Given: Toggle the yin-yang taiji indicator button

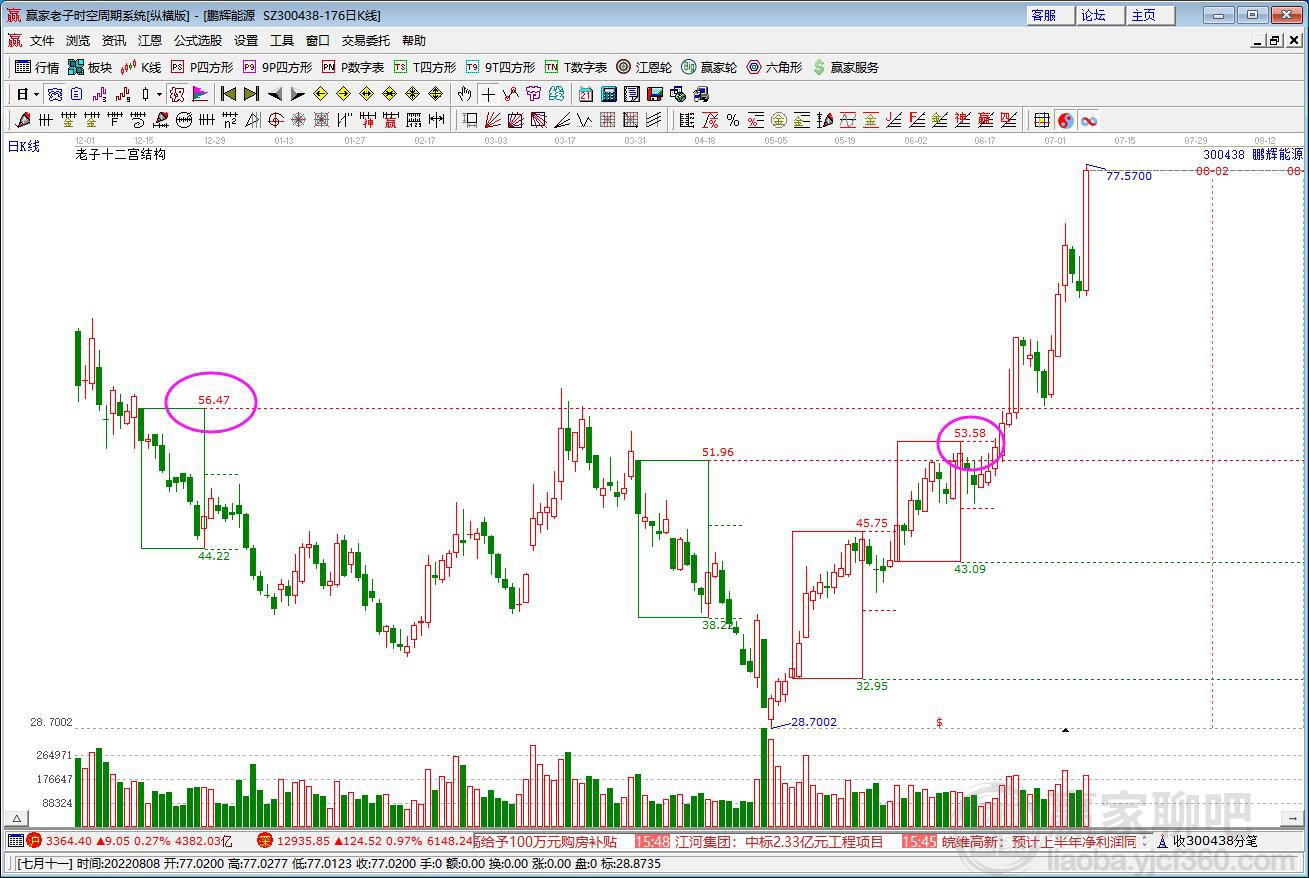Looking at the screenshot, I should [x=1066, y=120].
